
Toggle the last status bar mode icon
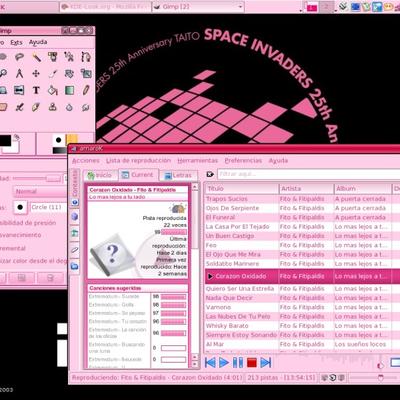tap(341, 378)
